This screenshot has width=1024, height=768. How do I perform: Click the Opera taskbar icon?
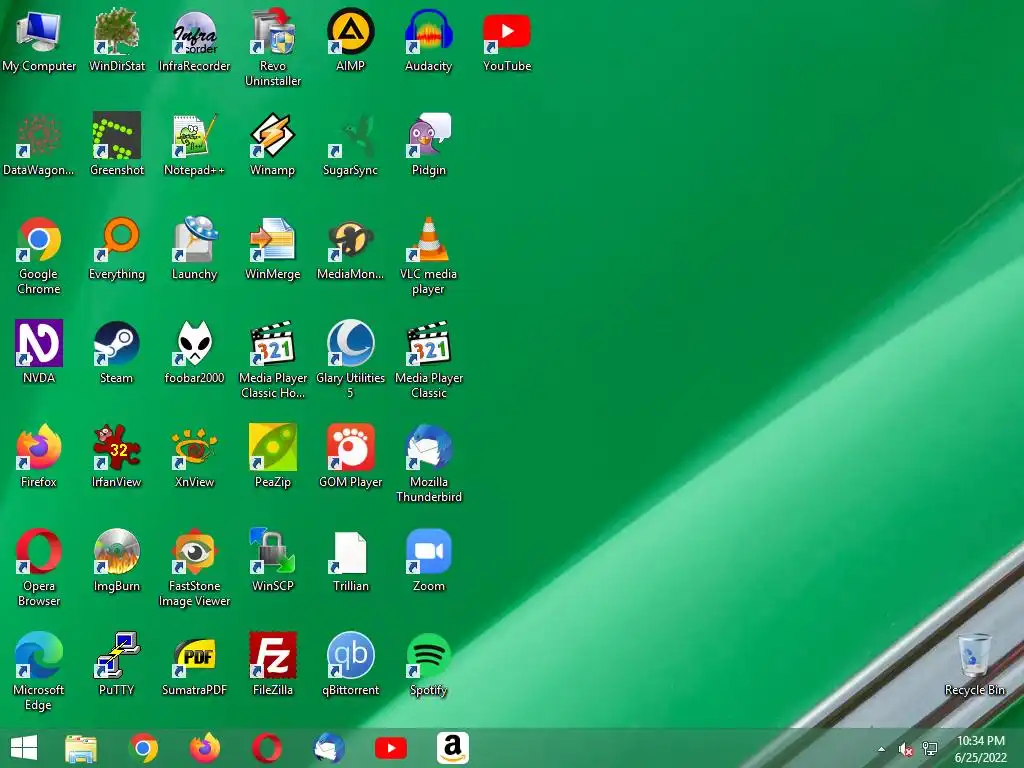(267, 748)
